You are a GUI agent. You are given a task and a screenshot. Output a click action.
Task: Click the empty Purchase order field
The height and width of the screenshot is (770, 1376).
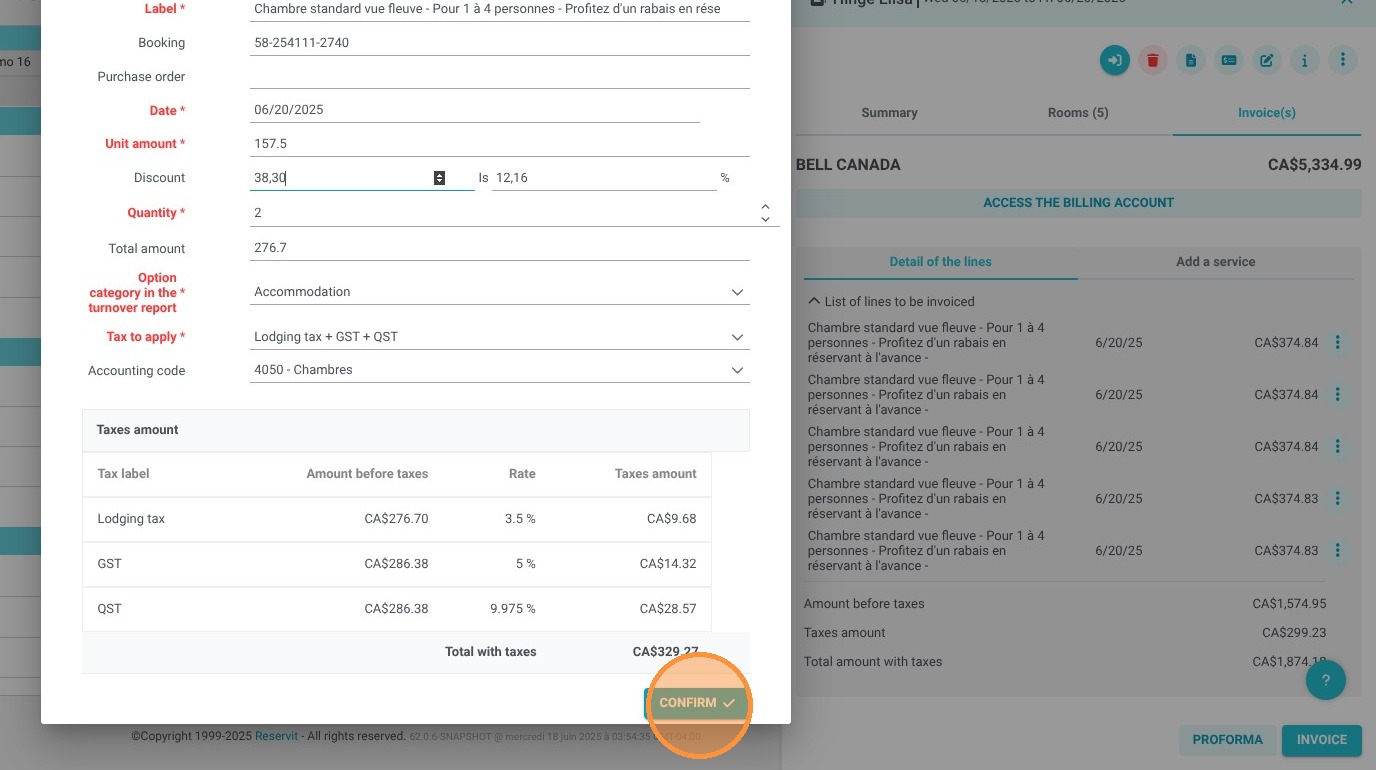pyautogui.click(x=500, y=77)
